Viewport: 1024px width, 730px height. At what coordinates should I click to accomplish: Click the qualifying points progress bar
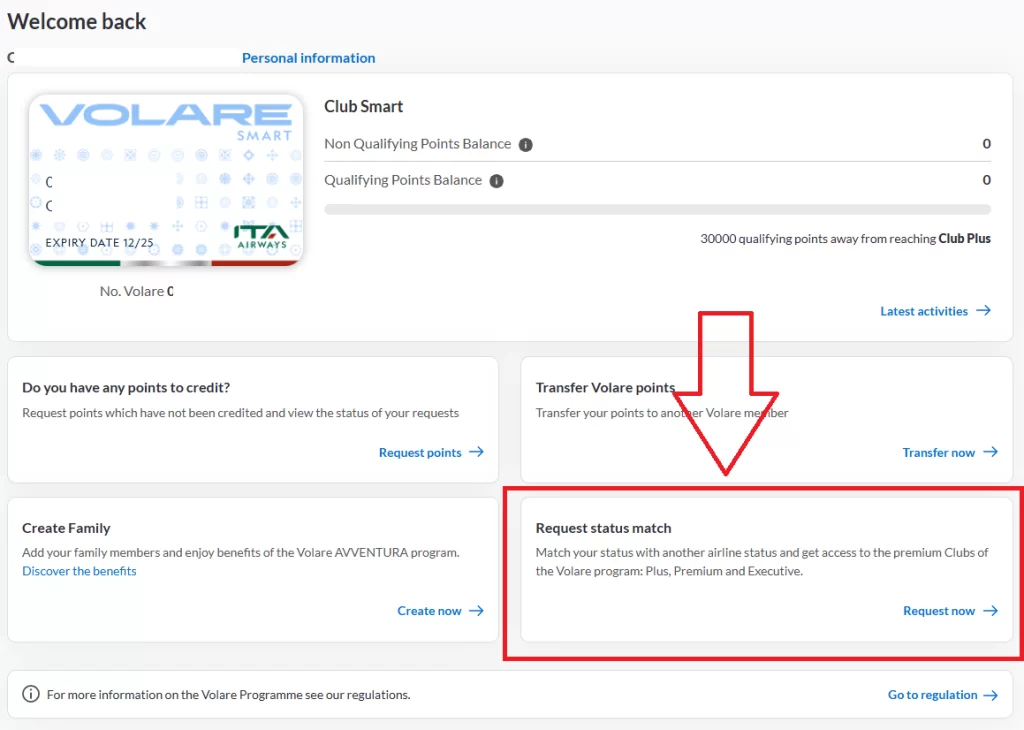click(x=657, y=210)
